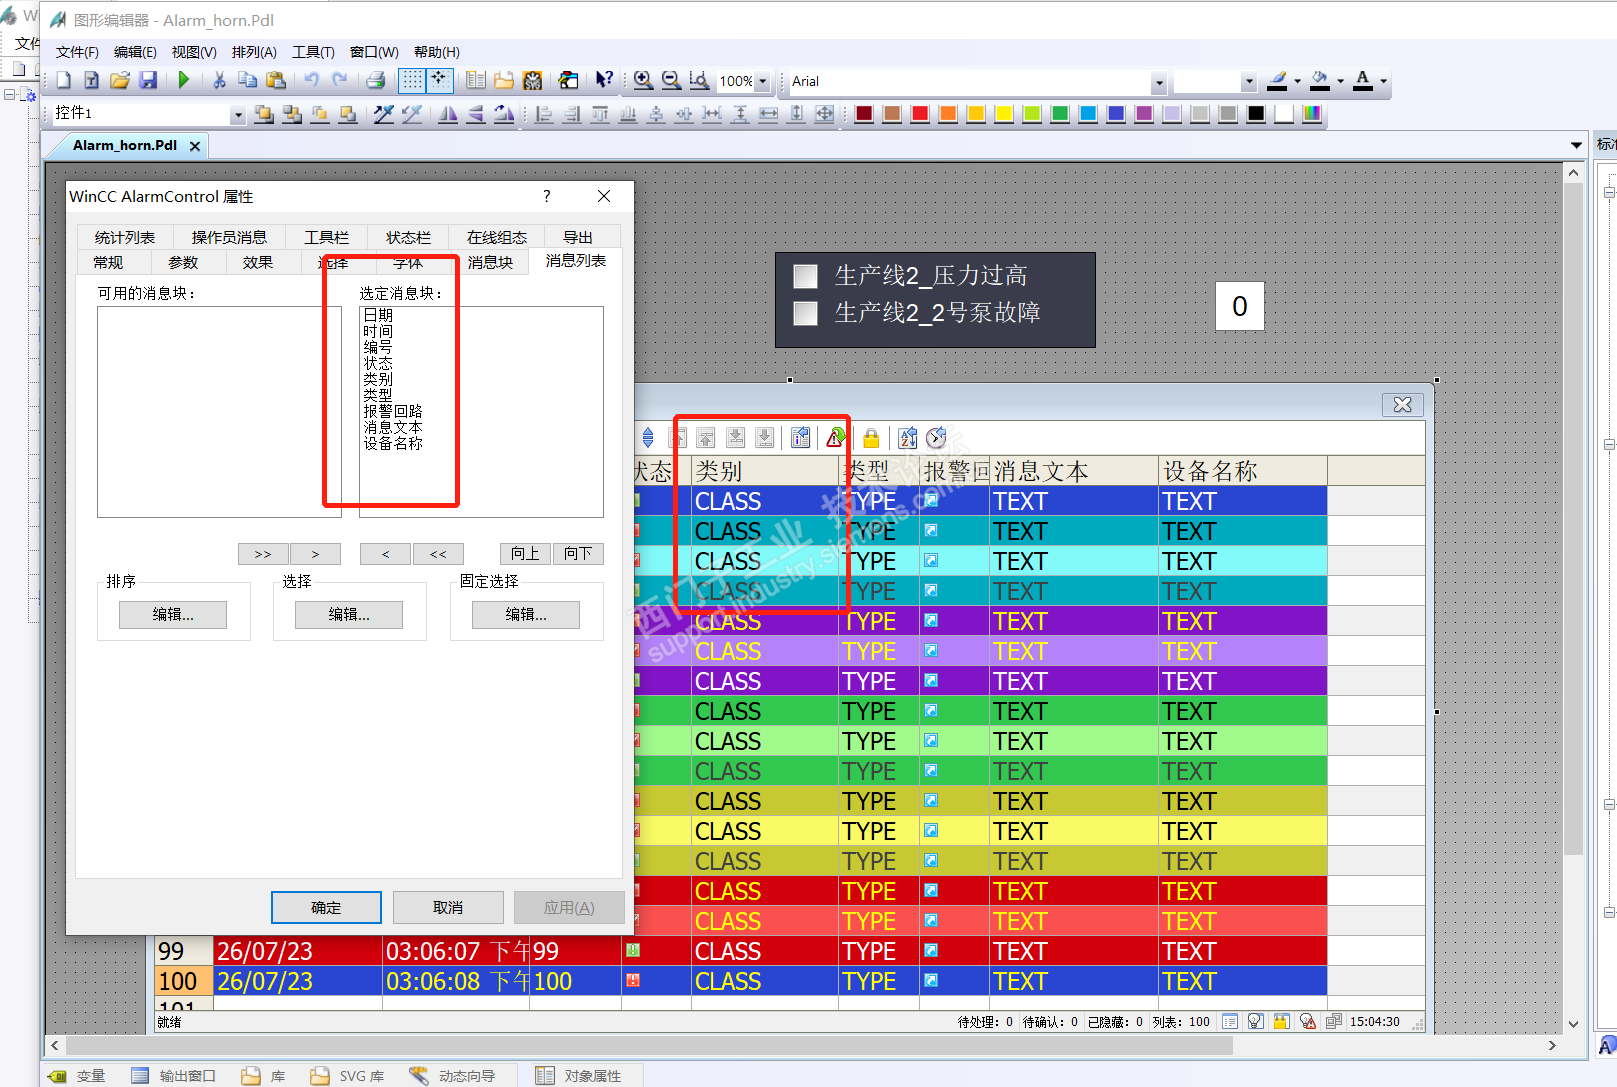This screenshot has height=1087, width=1617.
Task: Open the 编辑(E) menu
Action: point(135,52)
